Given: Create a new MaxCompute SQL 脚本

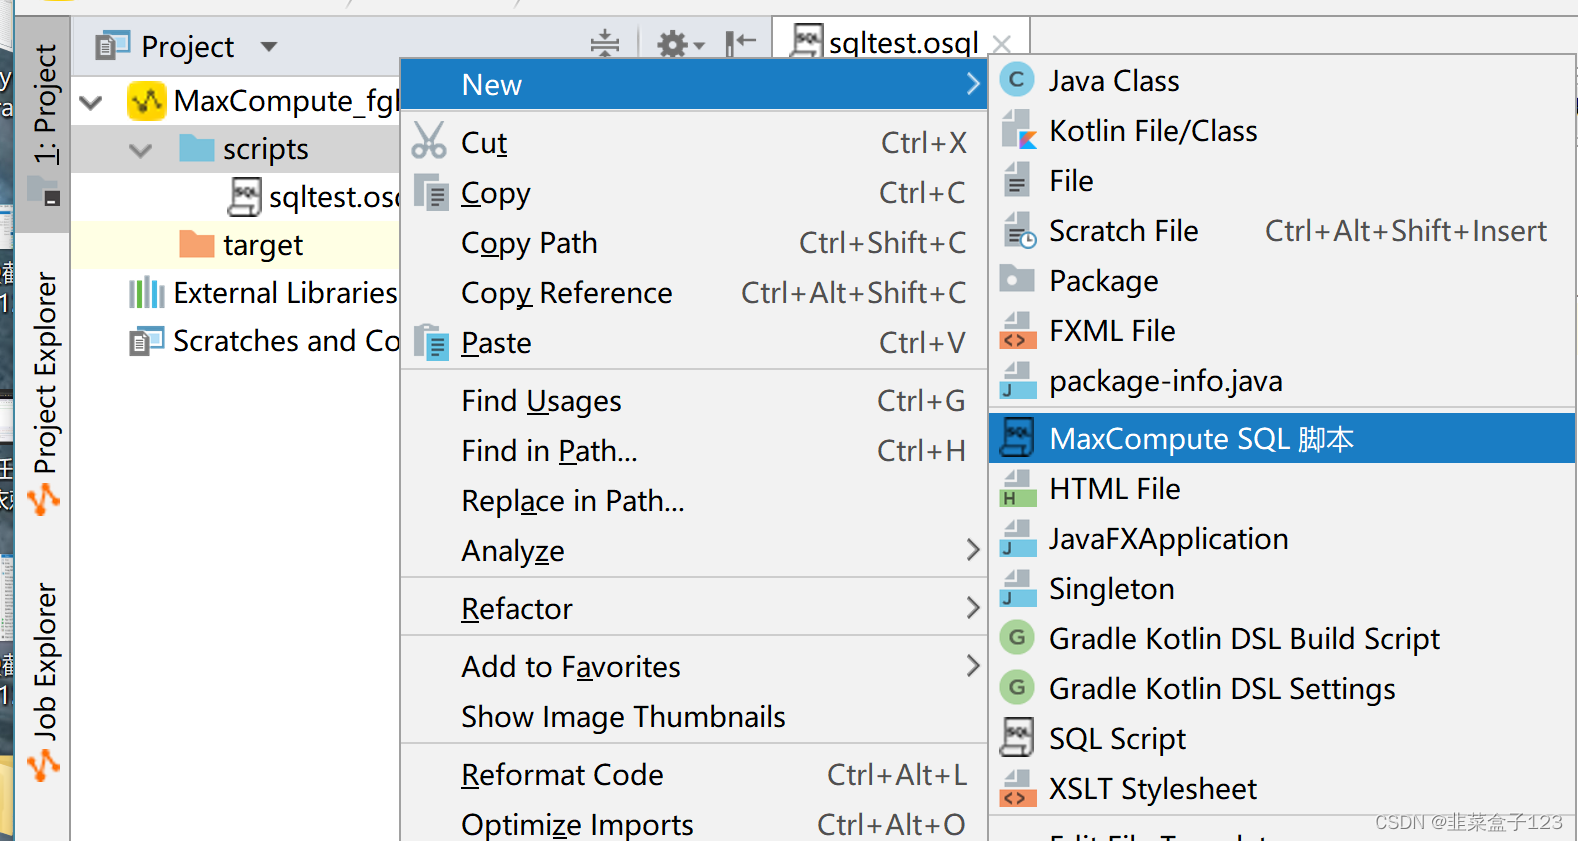Looking at the screenshot, I should coord(1282,438).
